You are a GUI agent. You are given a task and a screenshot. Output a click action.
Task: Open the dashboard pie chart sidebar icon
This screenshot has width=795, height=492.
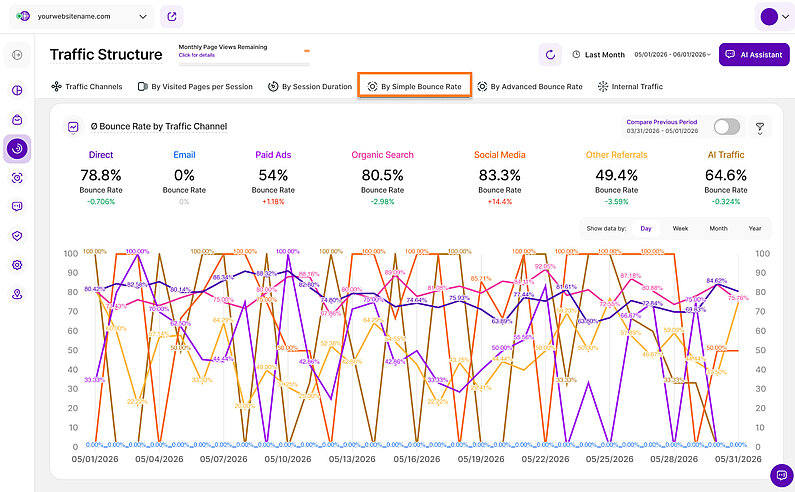point(17,90)
